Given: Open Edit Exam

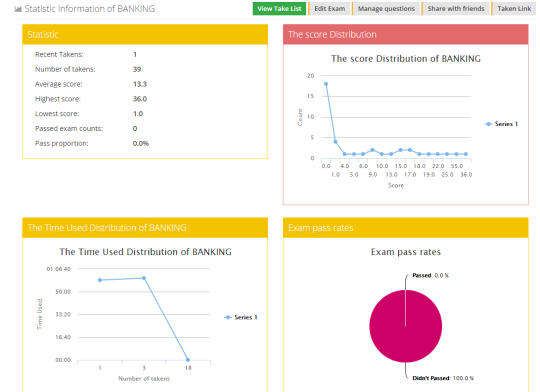Looking at the screenshot, I should [330, 9].
